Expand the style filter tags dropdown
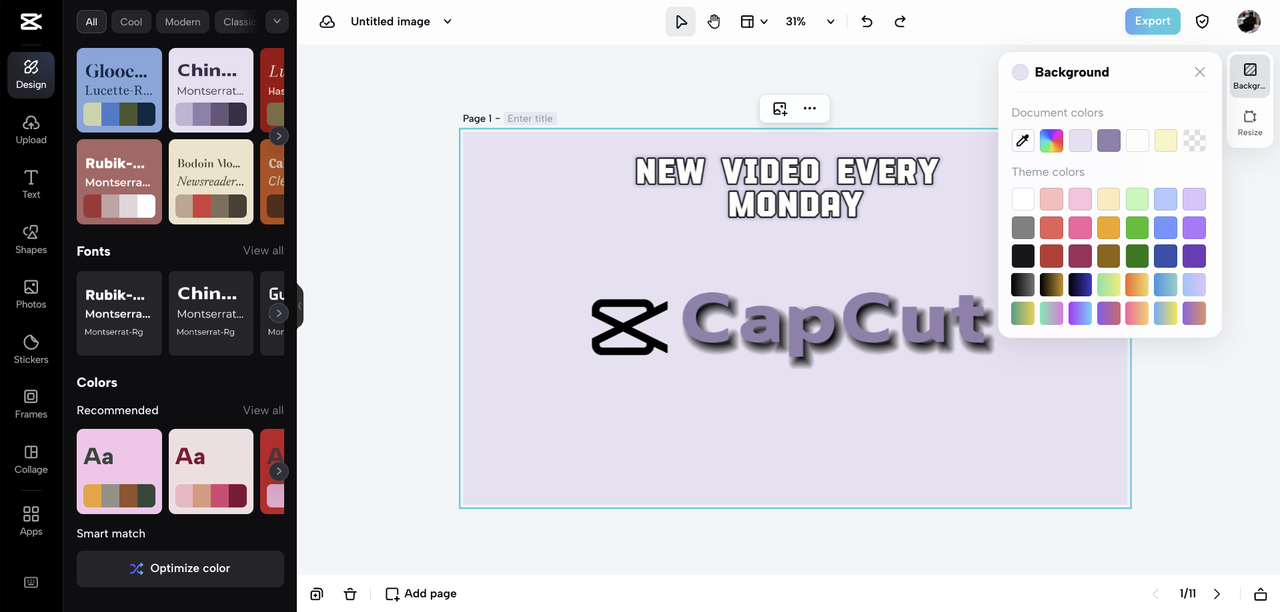The width and height of the screenshot is (1280, 612). click(277, 21)
